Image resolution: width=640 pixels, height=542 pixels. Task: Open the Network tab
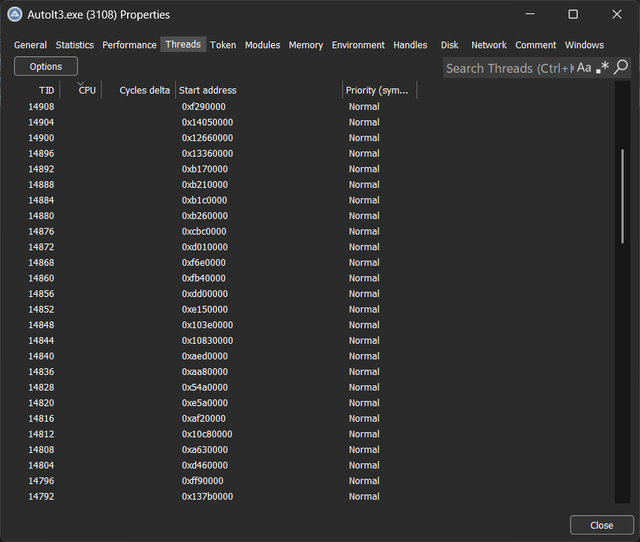pyautogui.click(x=489, y=45)
